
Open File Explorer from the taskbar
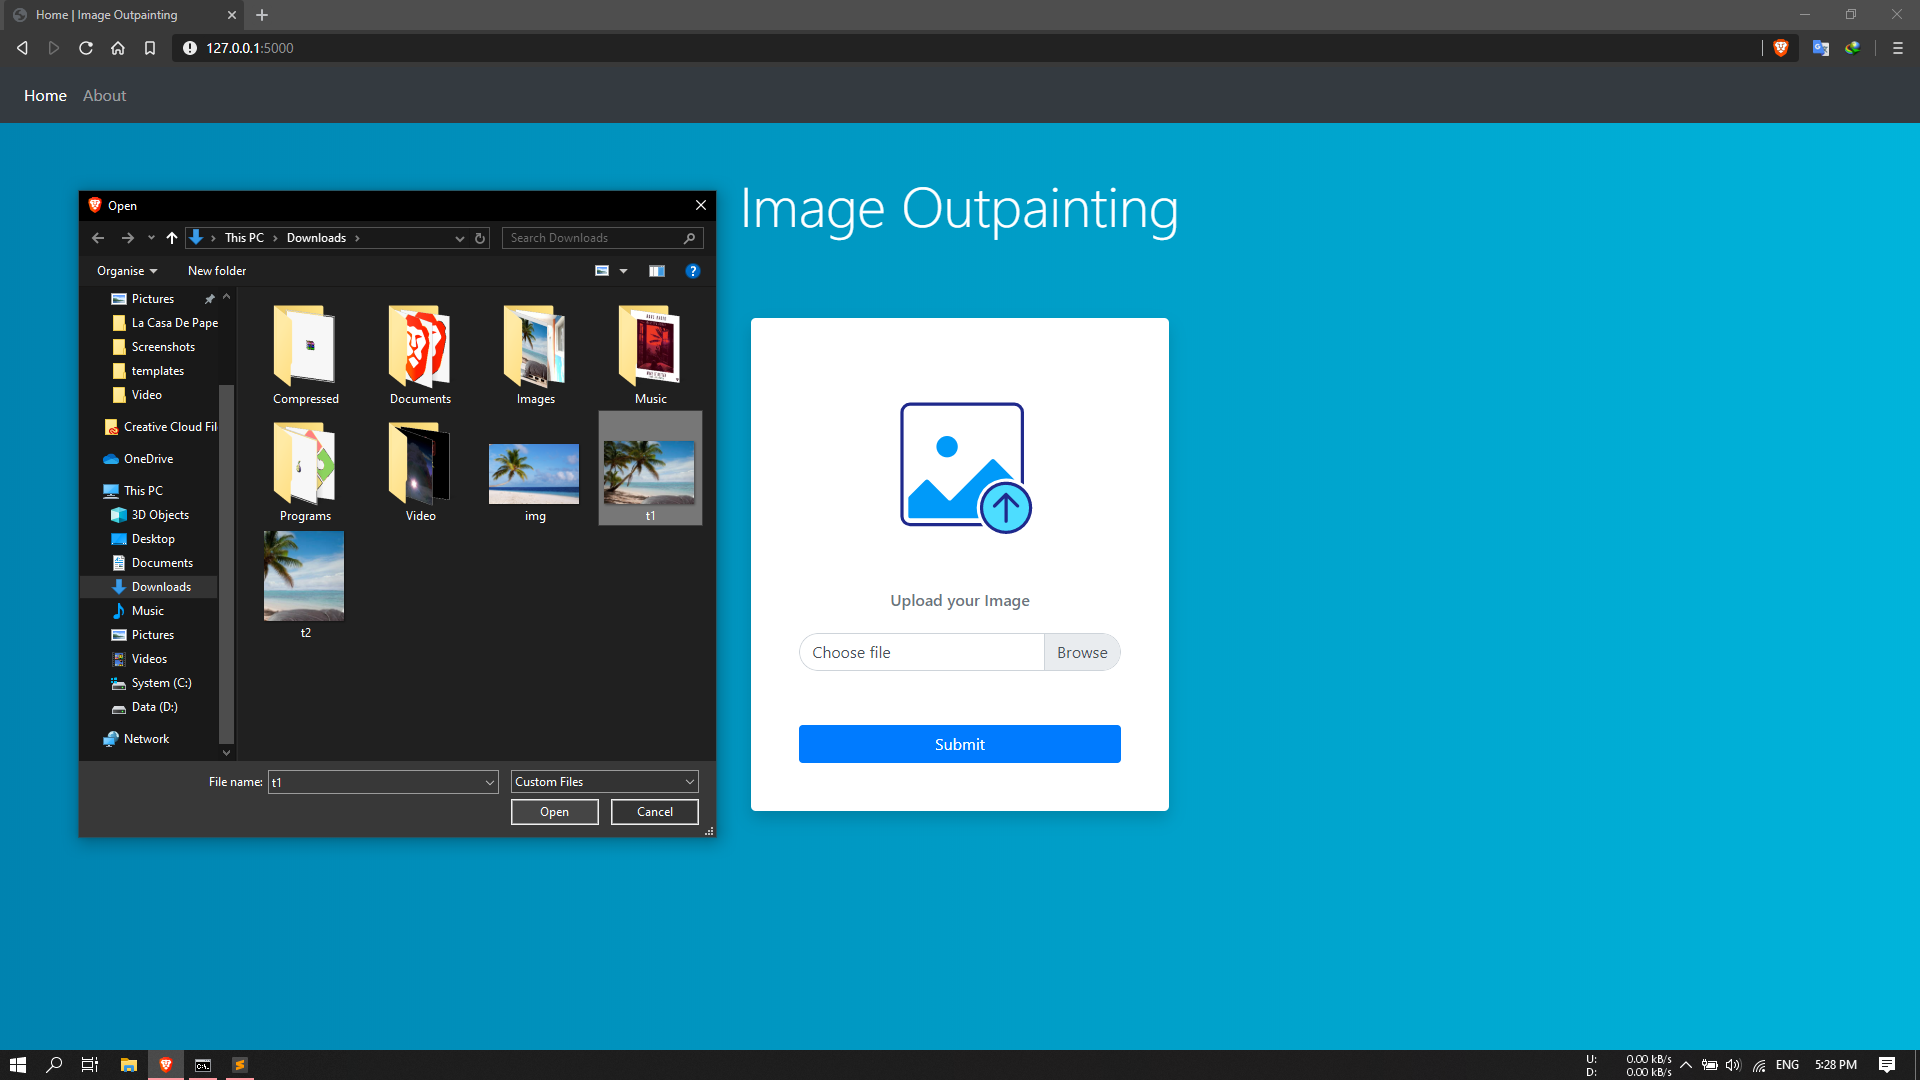[128, 1065]
